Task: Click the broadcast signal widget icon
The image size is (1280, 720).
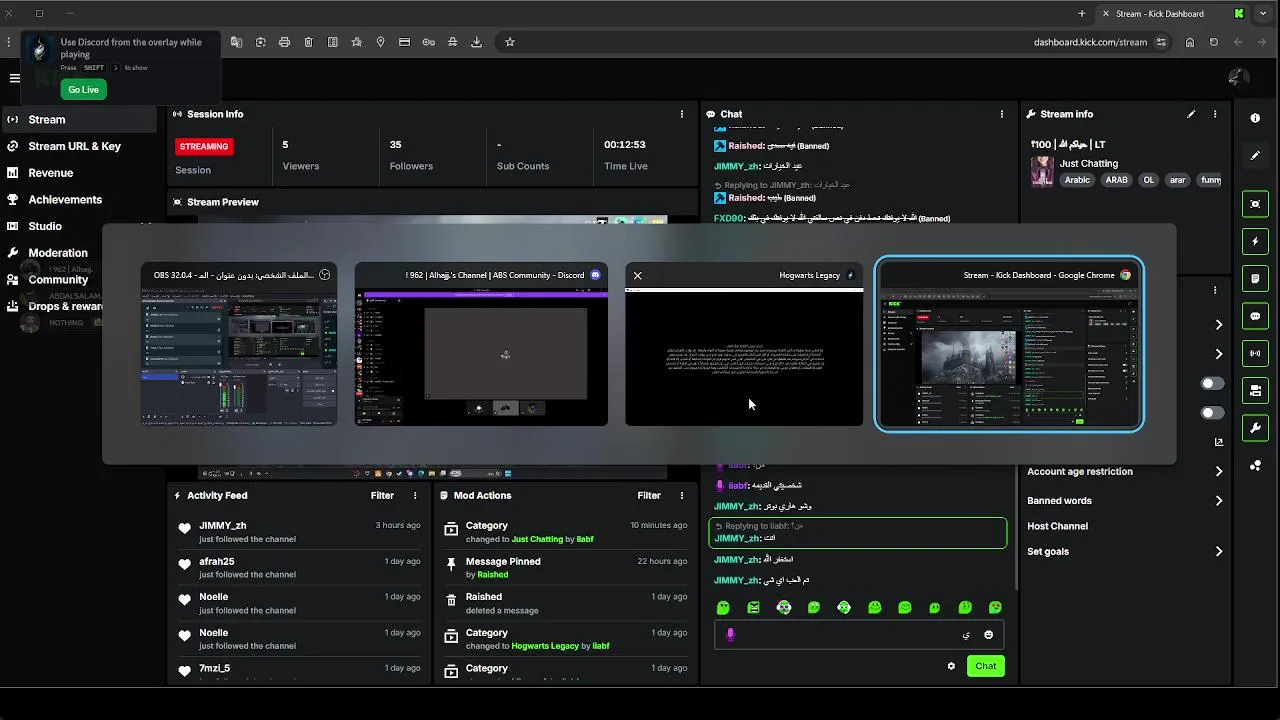Action: (x=1255, y=353)
